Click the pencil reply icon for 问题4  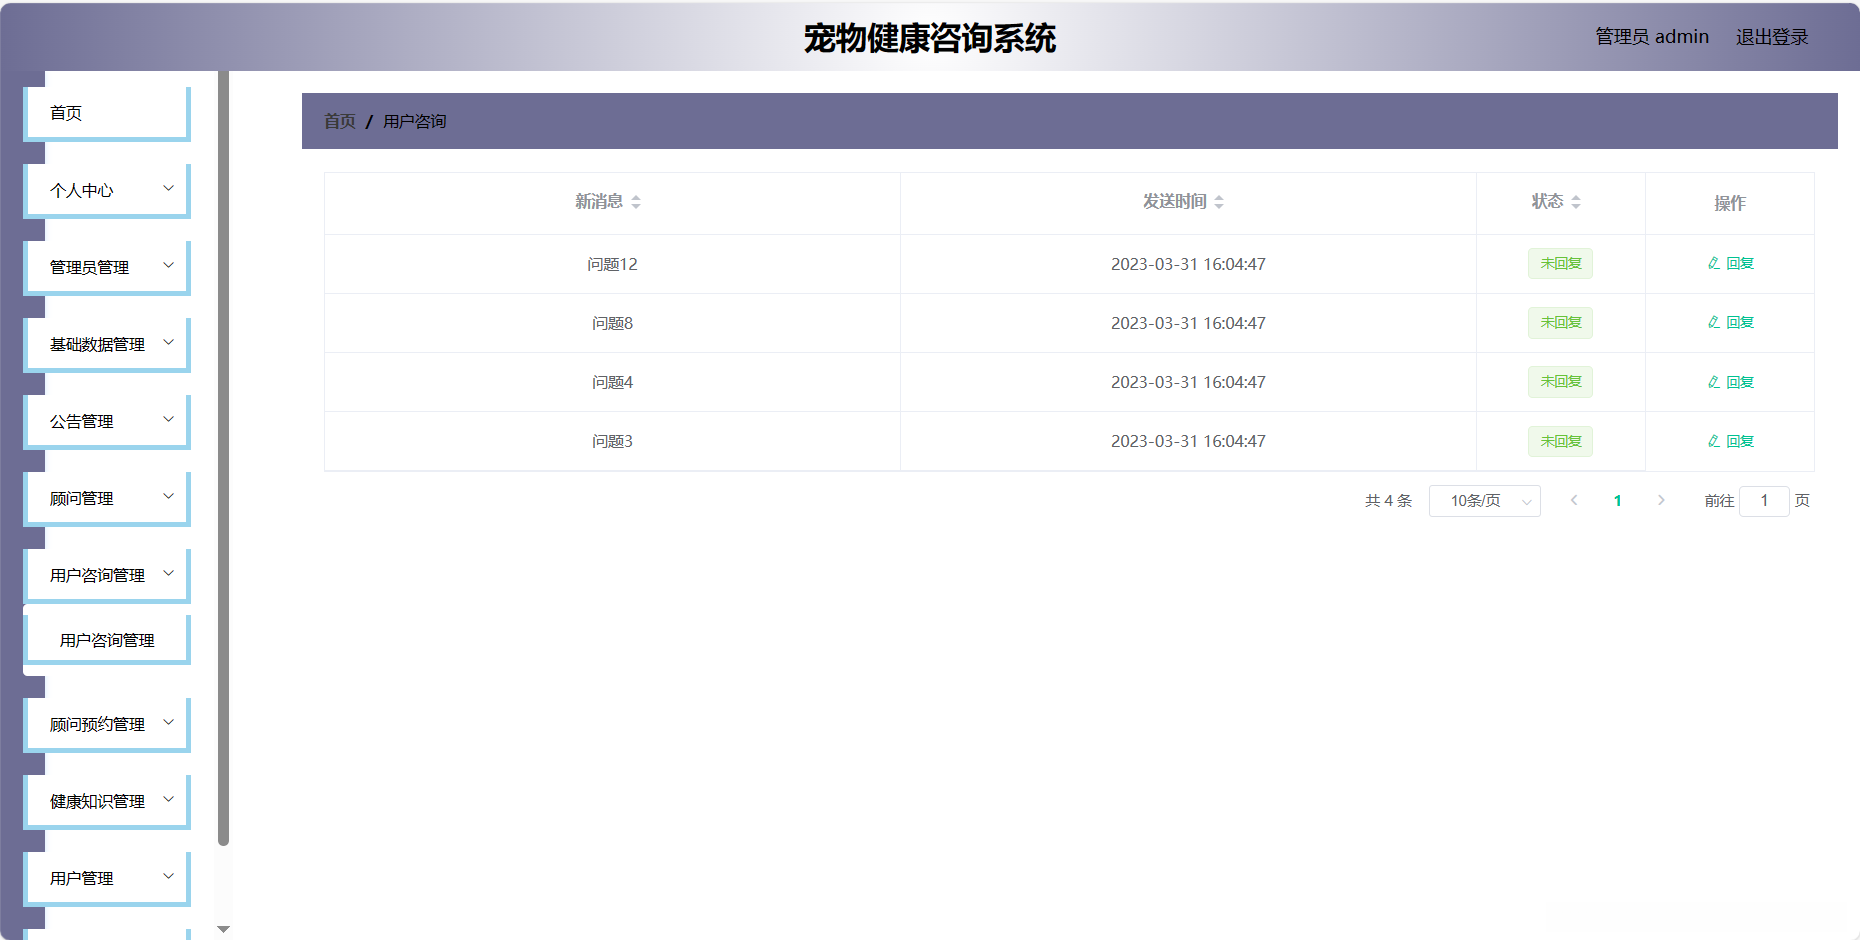[1711, 381]
